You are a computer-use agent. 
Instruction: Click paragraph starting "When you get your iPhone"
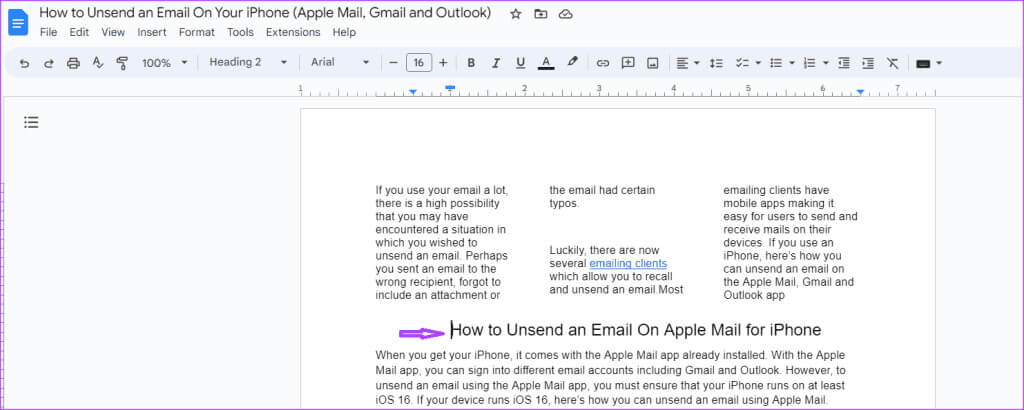point(611,378)
